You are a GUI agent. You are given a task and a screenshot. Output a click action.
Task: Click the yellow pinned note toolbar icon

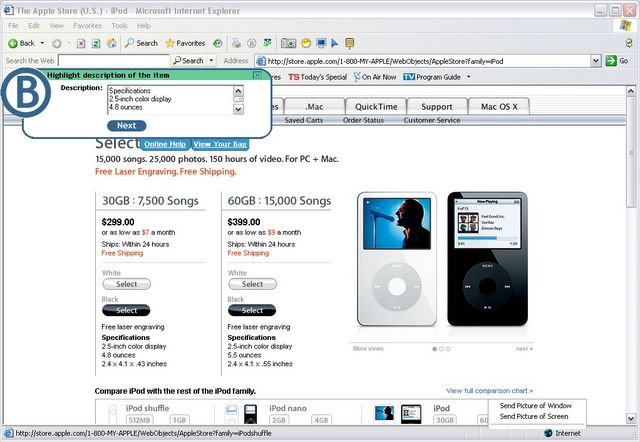pyautogui.click(x=349, y=43)
